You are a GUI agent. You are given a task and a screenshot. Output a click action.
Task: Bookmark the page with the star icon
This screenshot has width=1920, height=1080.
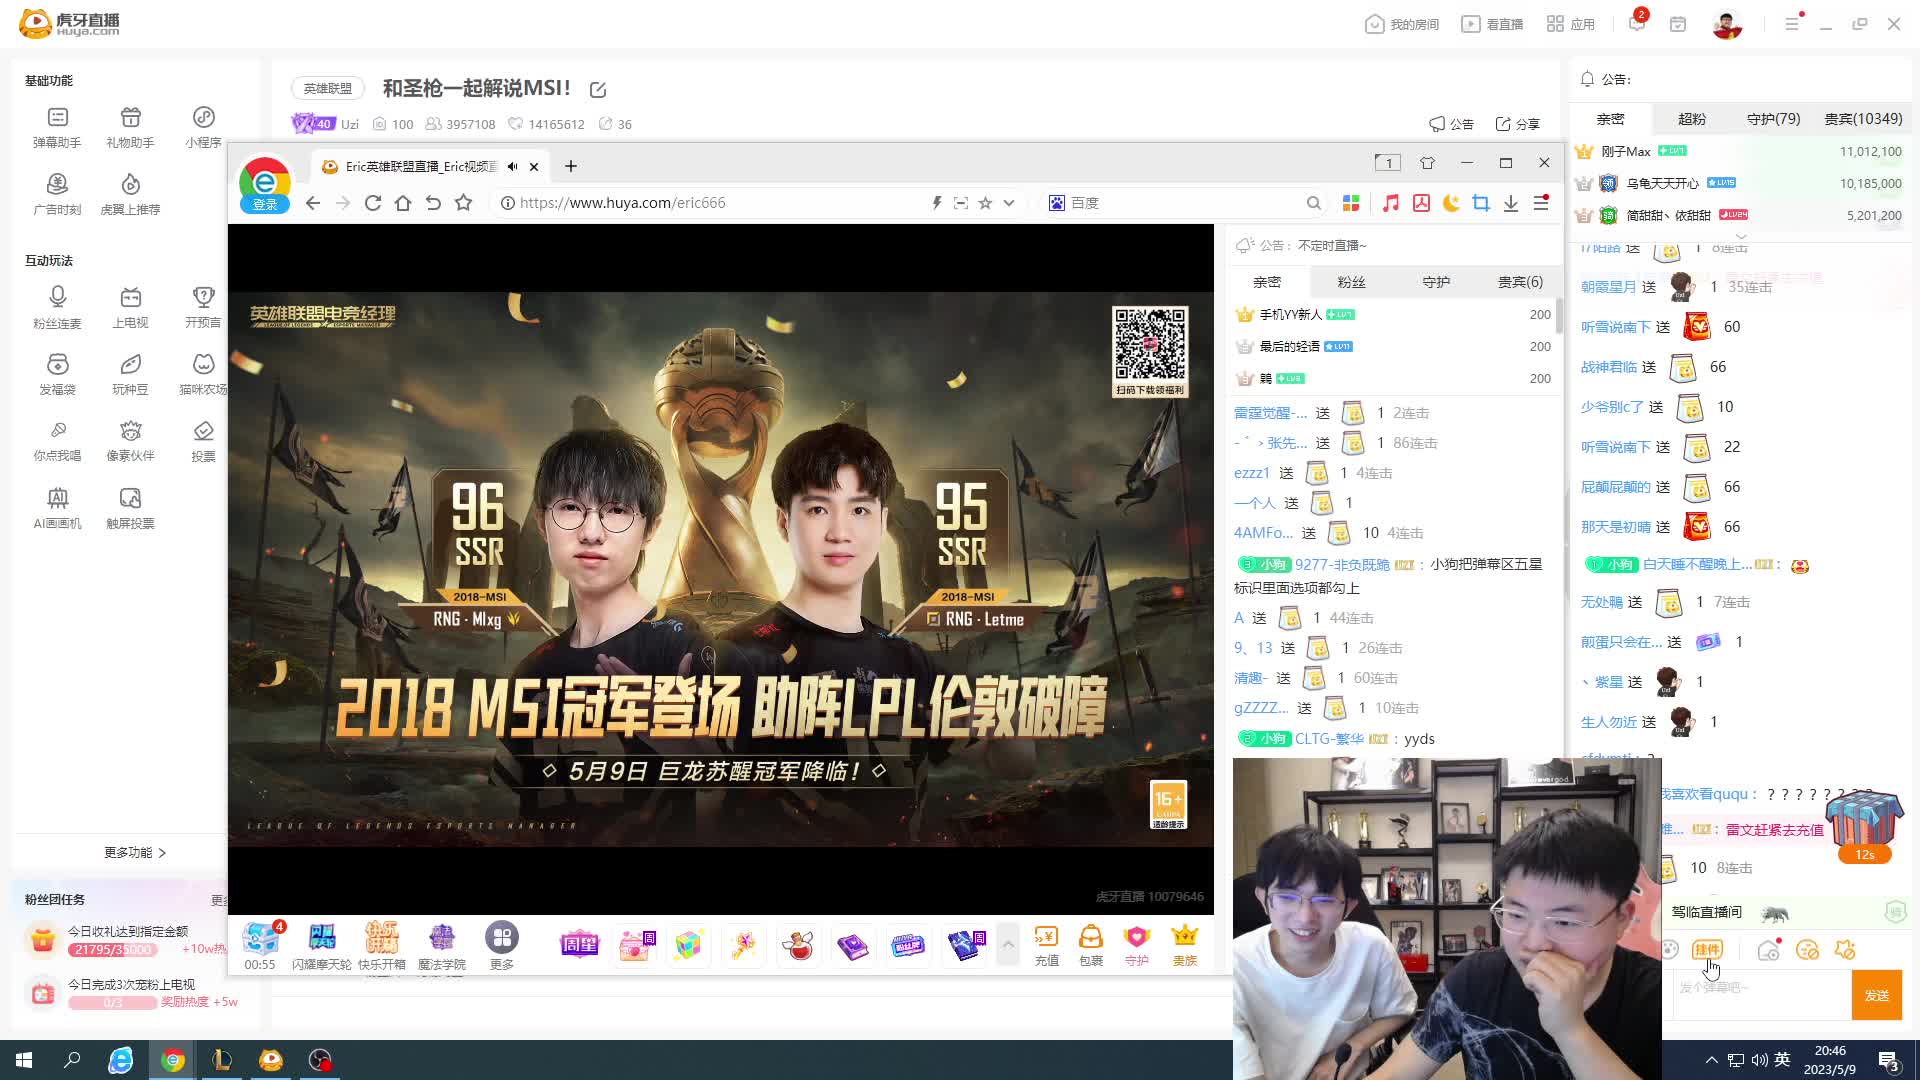985,202
